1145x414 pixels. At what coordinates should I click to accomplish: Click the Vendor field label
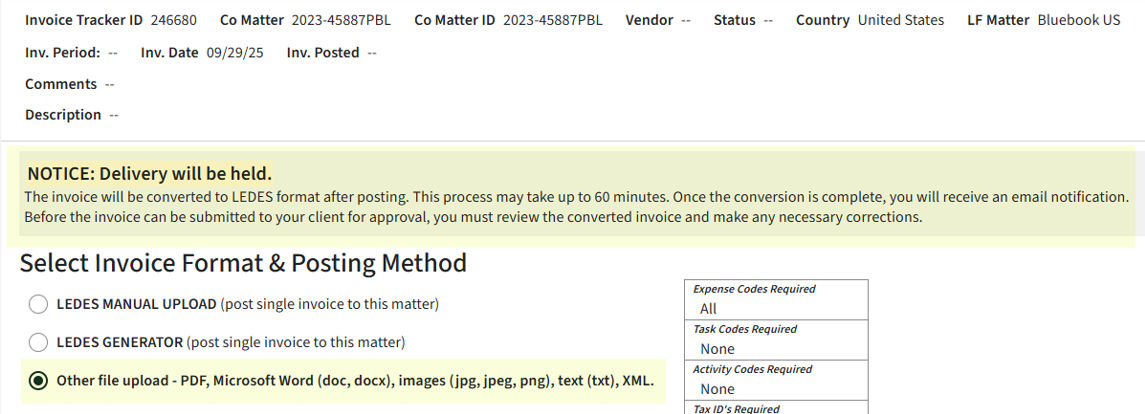click(649, 20)
